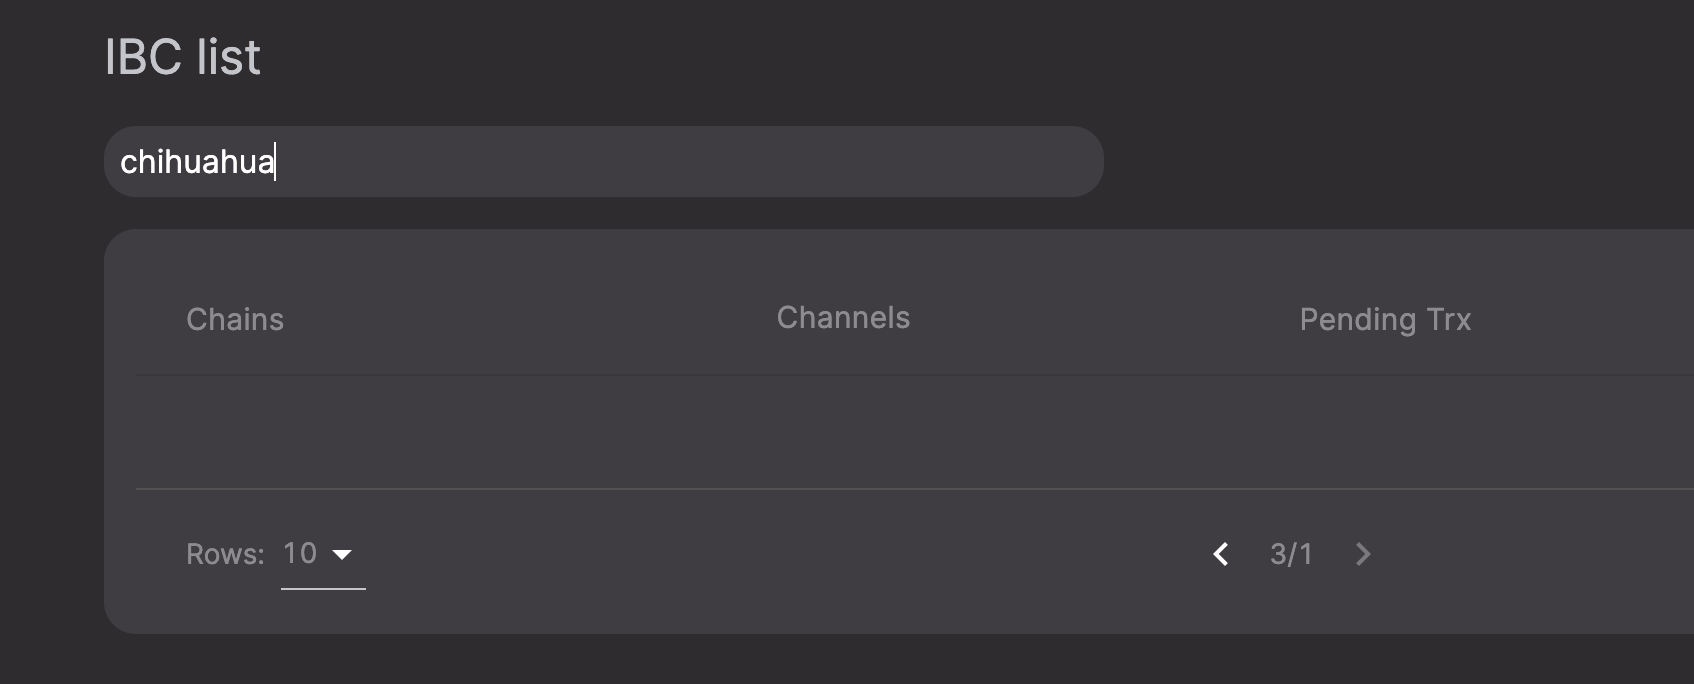Viewport: 1694px width, 684px height.
Task: Select the Channels column header
Action: (843, 317)
